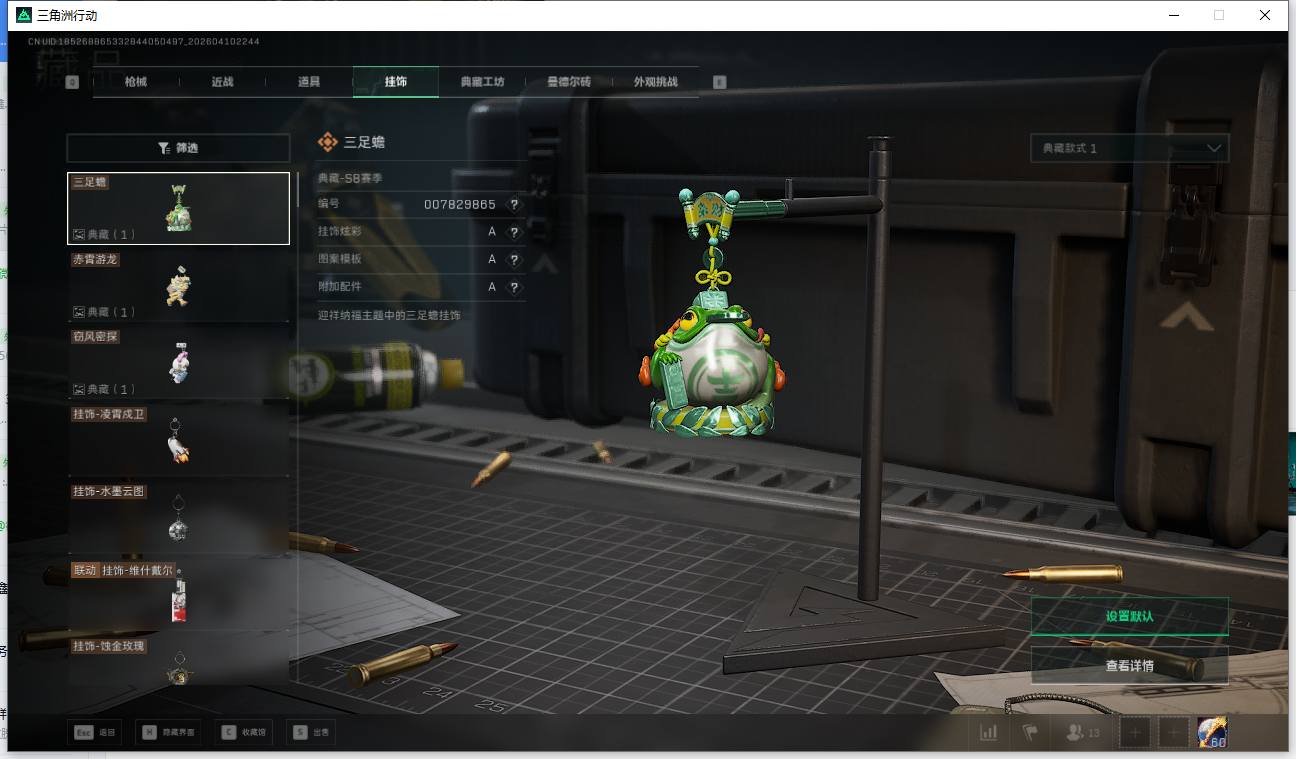Select the 挂饰 tab
Screen dimensions: 1296x759
pos(396,82)
